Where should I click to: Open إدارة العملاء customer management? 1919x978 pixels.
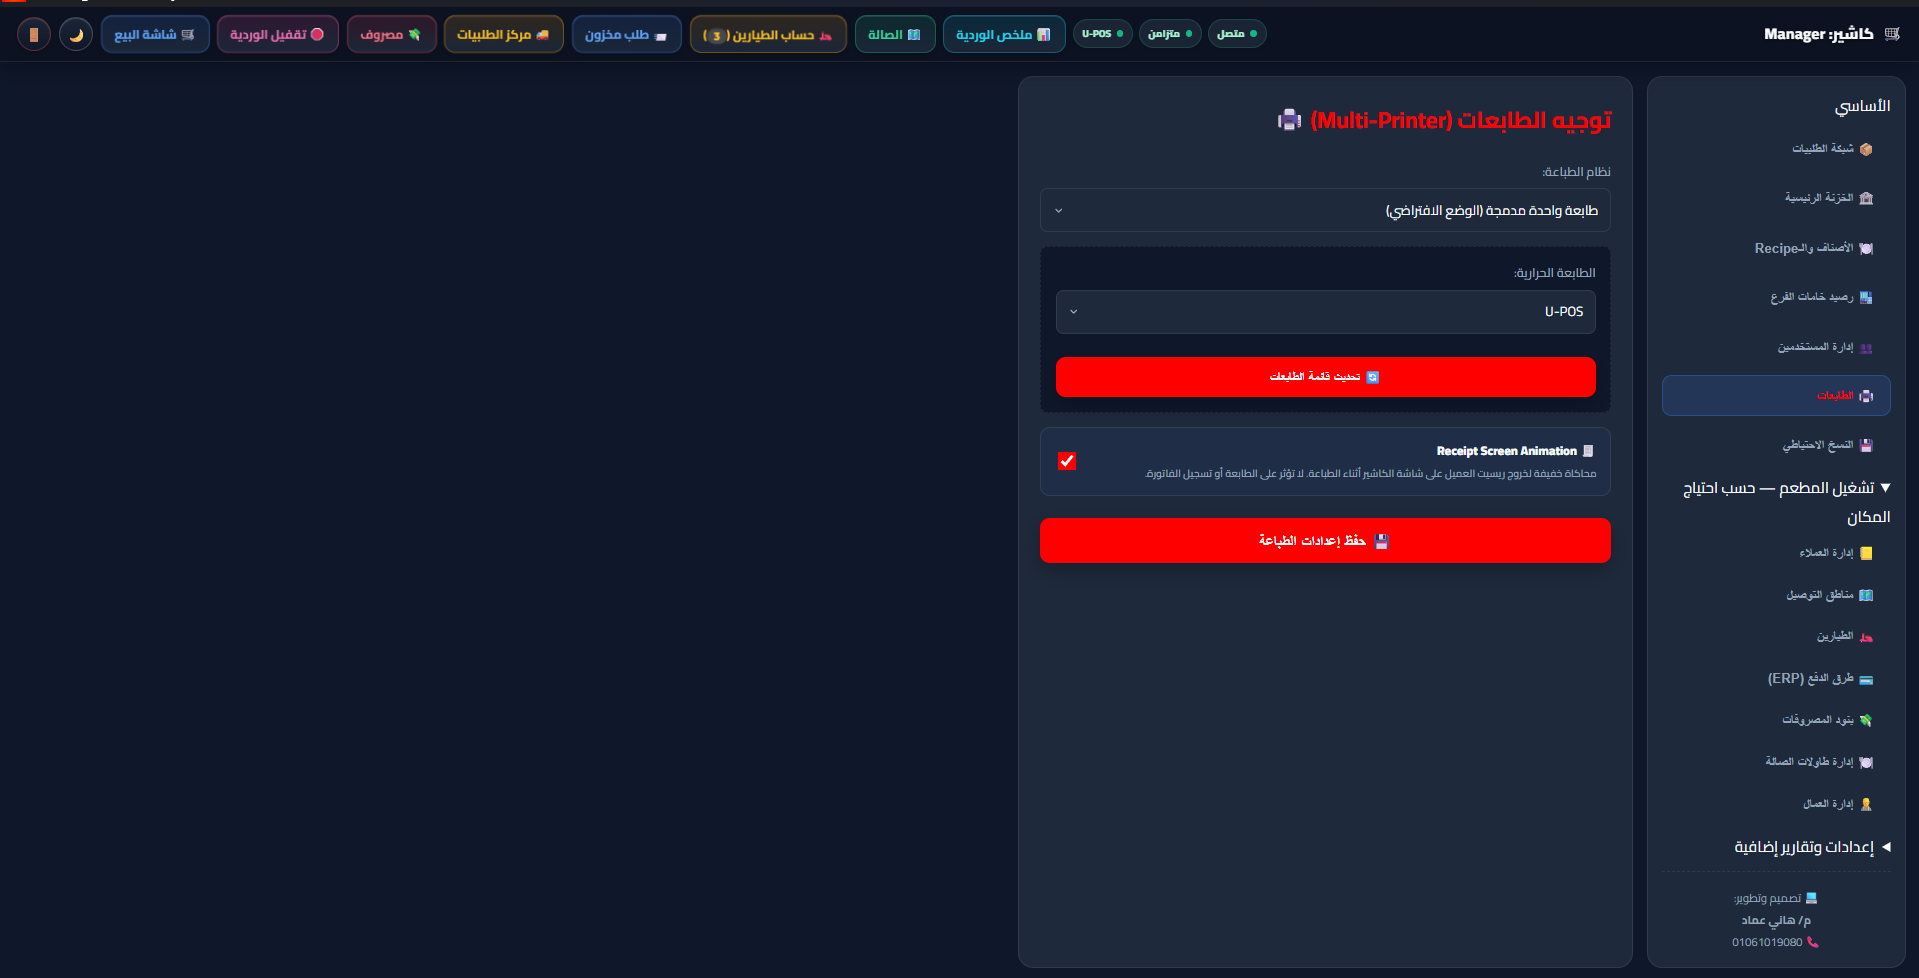coord(1776,553)
